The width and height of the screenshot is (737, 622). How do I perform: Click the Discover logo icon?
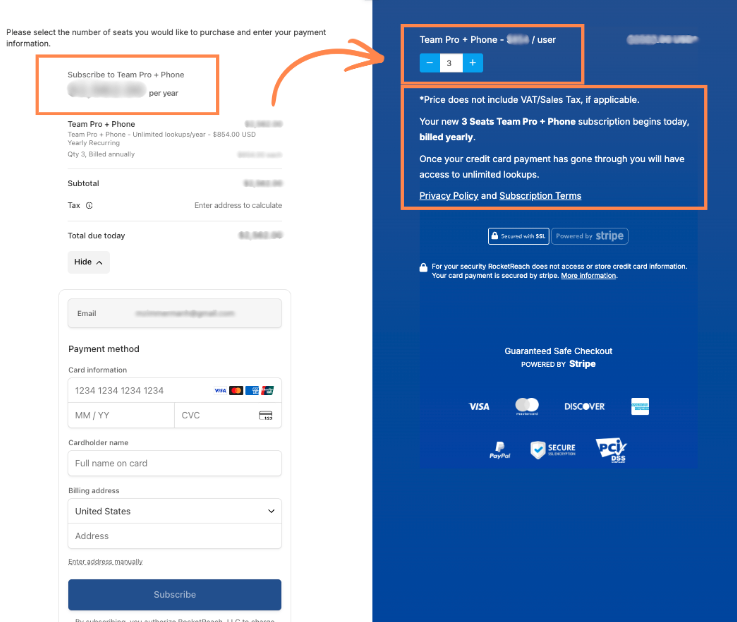click(584, 406)
